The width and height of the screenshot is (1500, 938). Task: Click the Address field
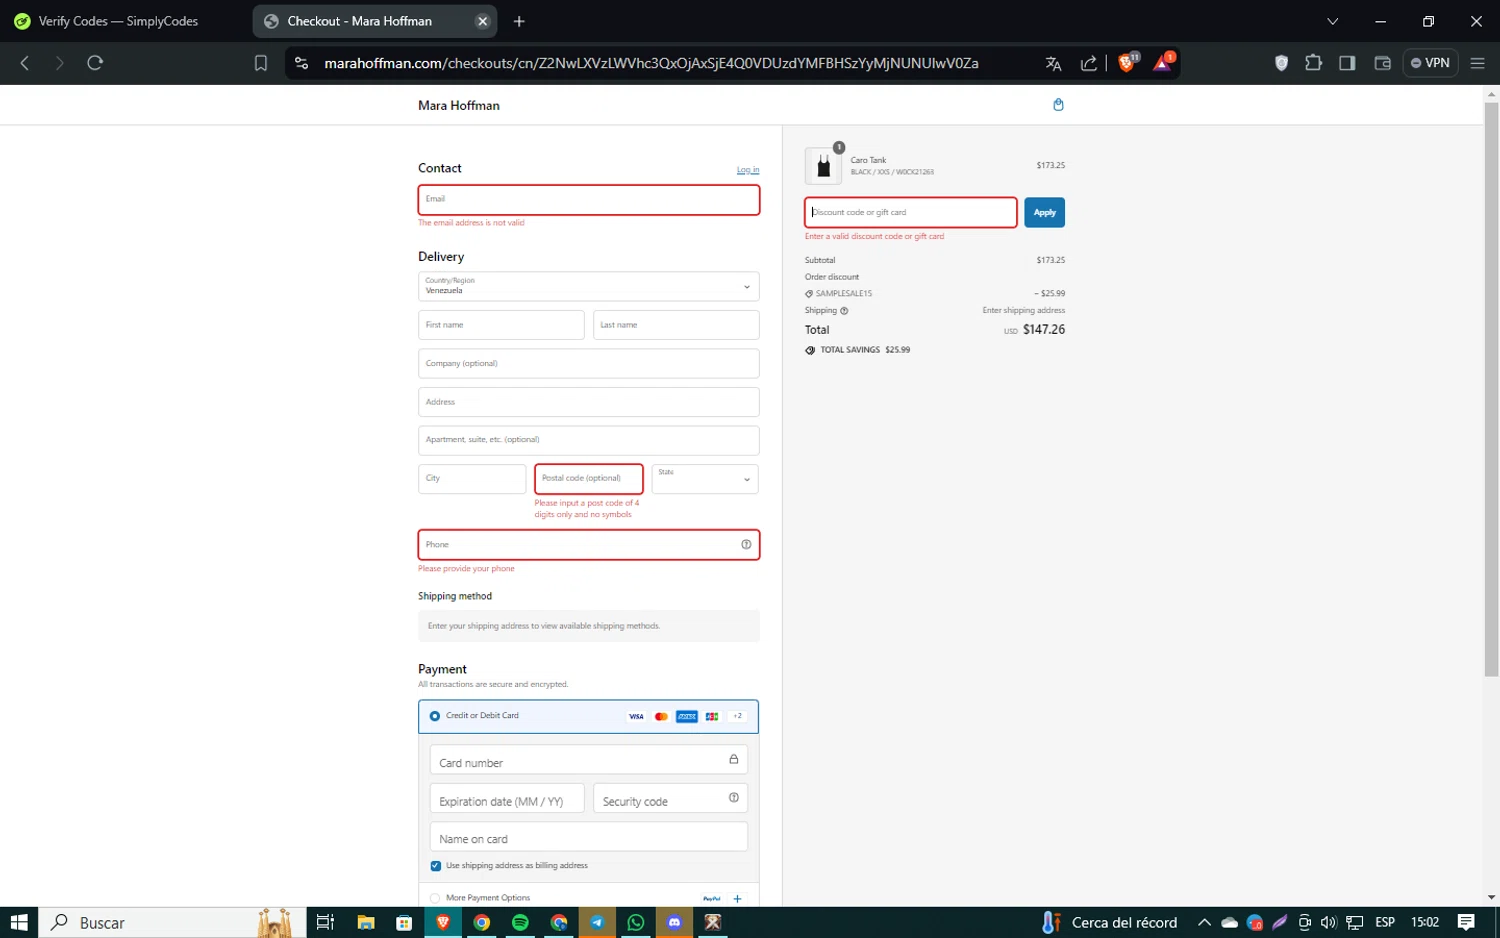tap(588, 402)
